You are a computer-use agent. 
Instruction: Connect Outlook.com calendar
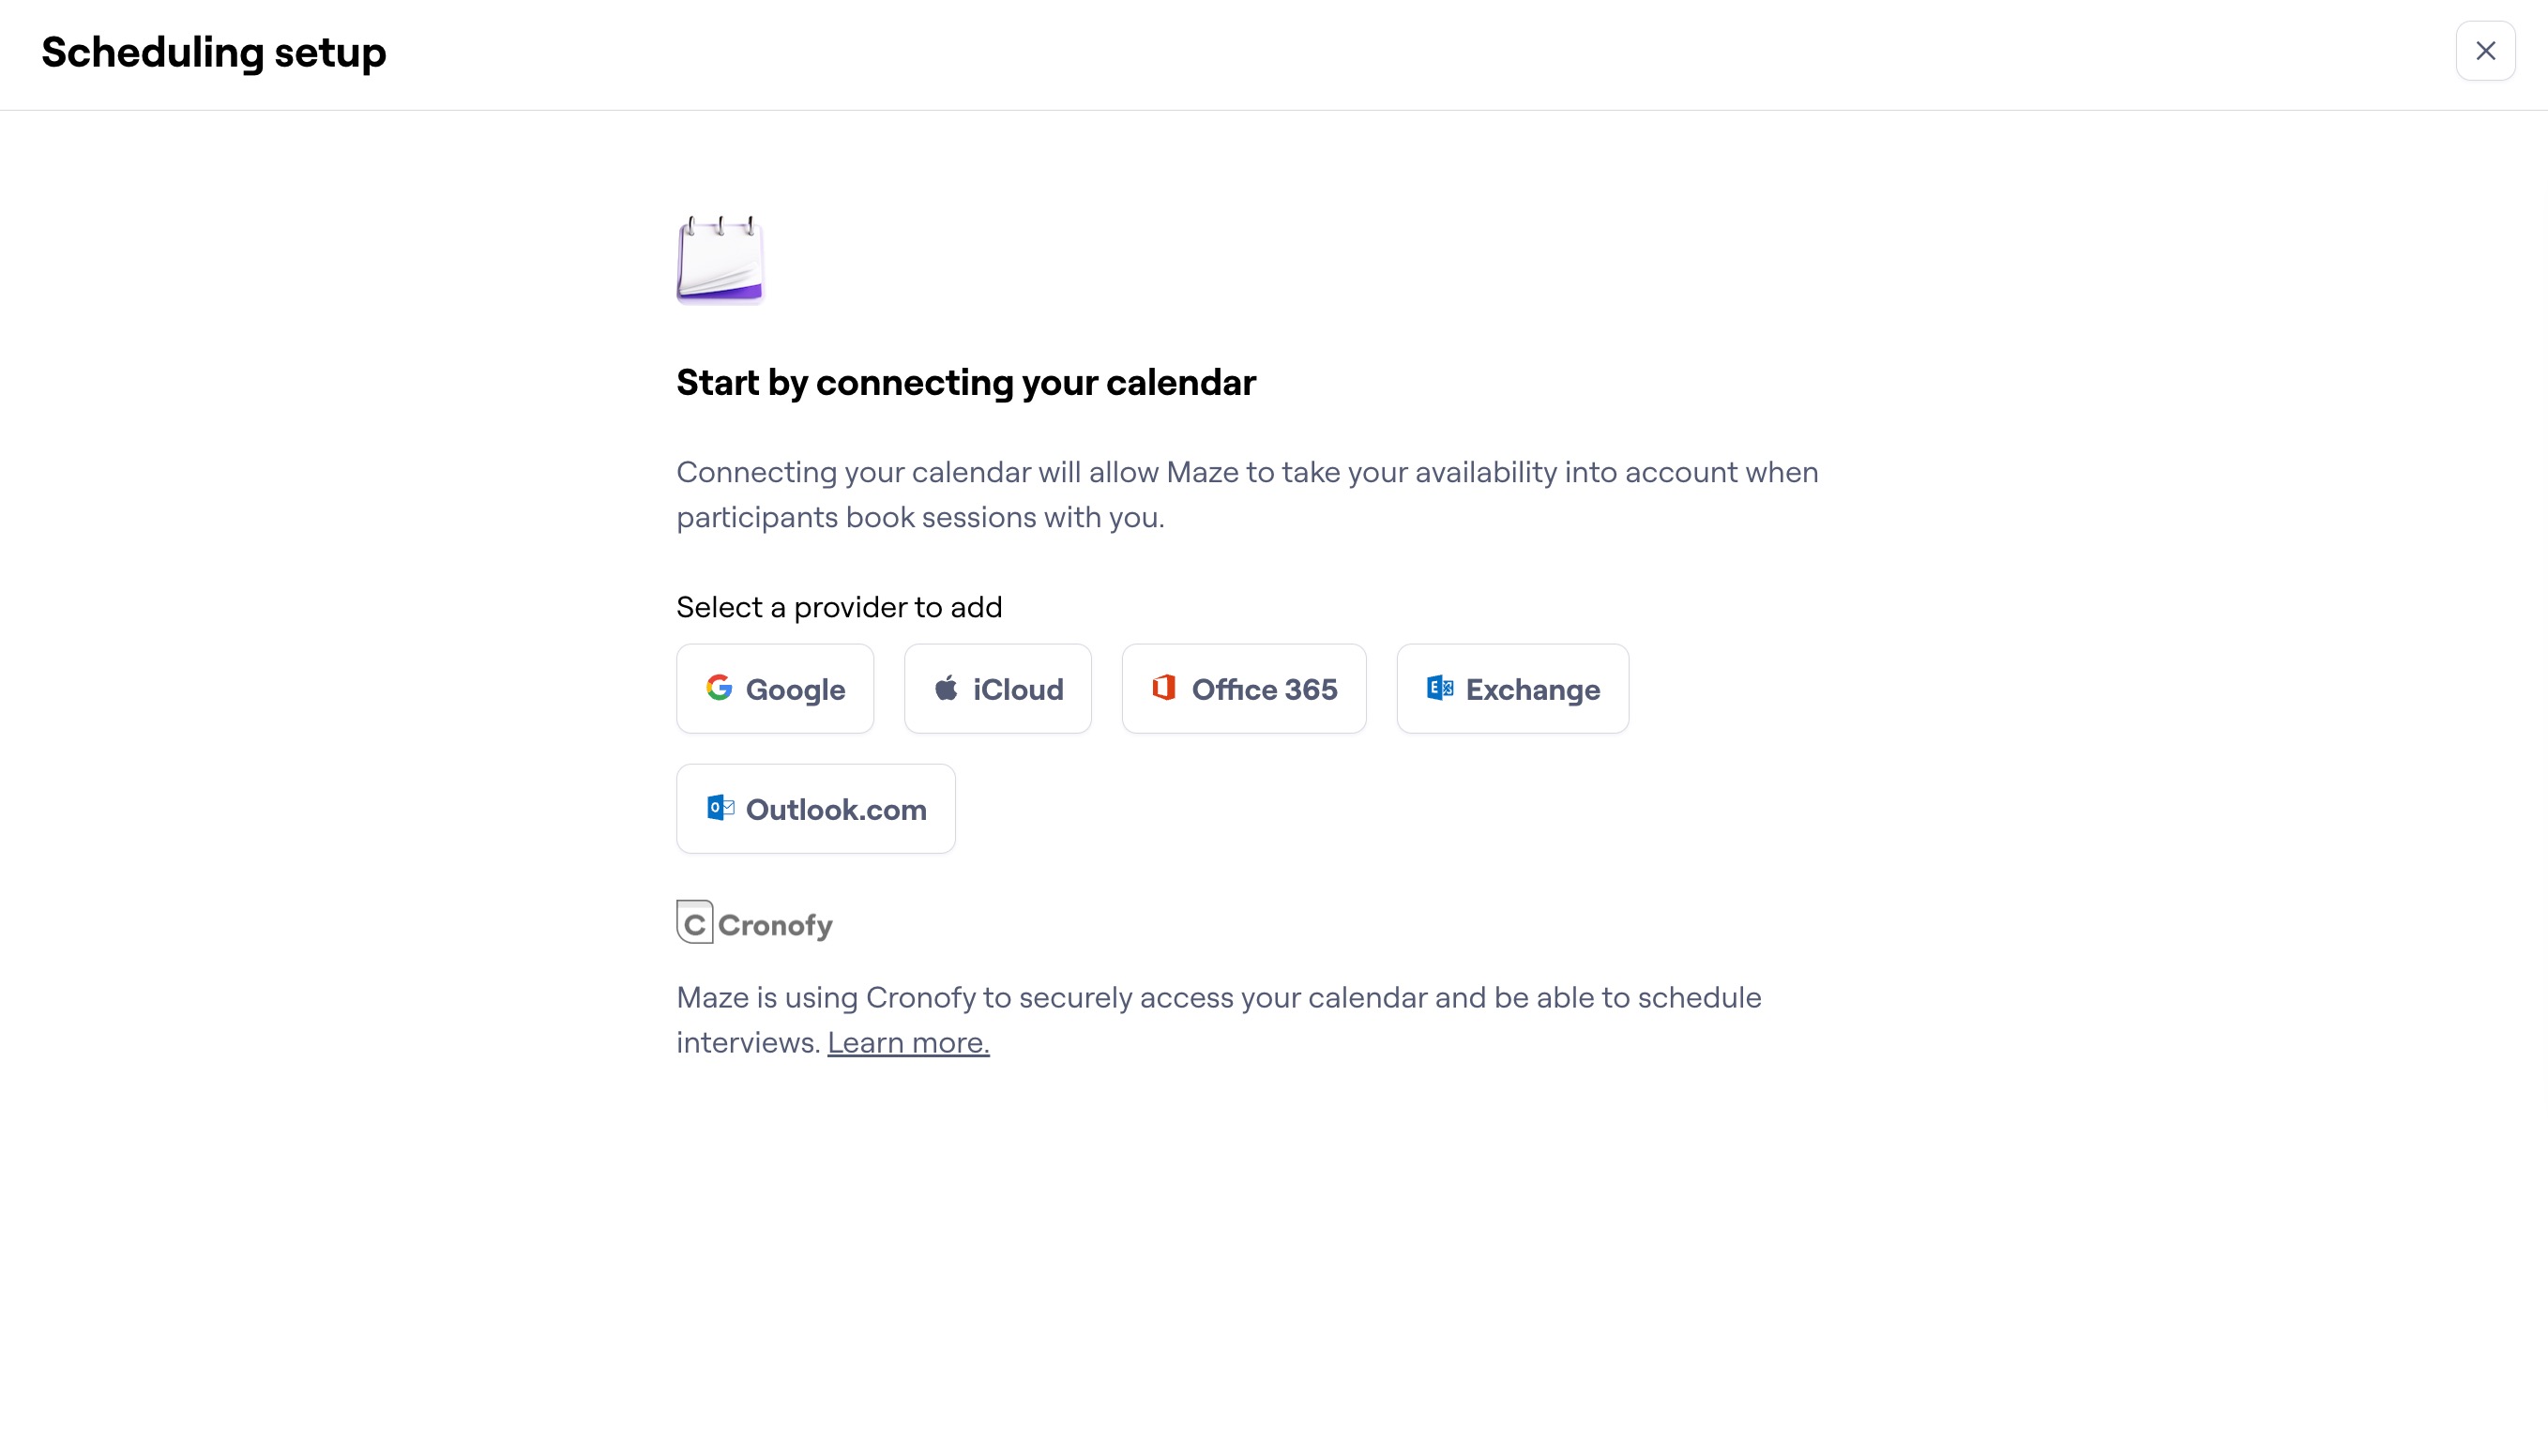point(815,808)
